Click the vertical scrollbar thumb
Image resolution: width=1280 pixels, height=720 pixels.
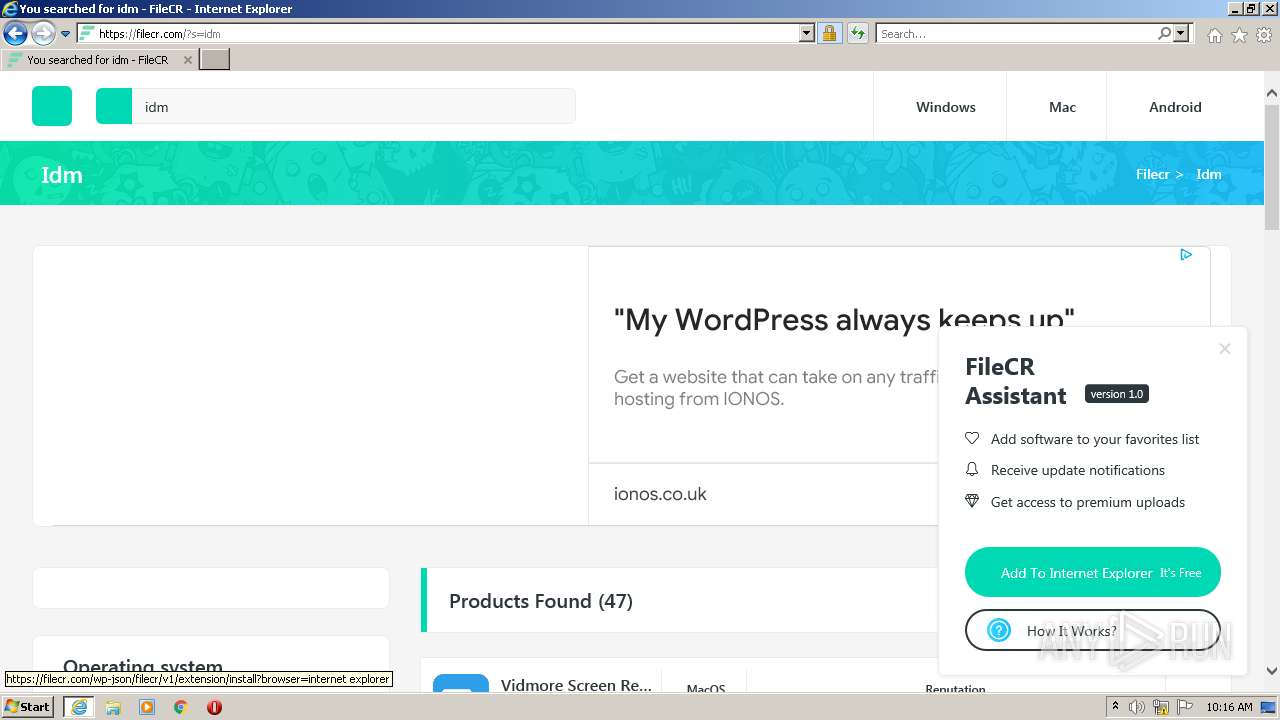1272,166
